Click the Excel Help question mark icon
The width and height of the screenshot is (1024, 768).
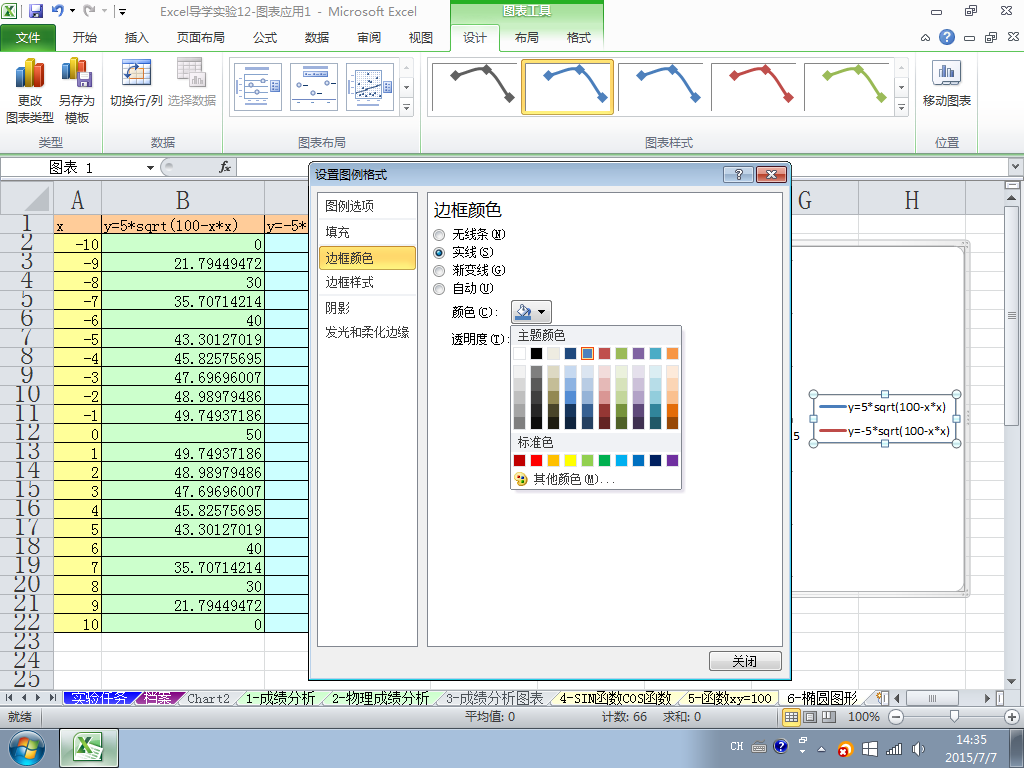(x=946, y=37)
